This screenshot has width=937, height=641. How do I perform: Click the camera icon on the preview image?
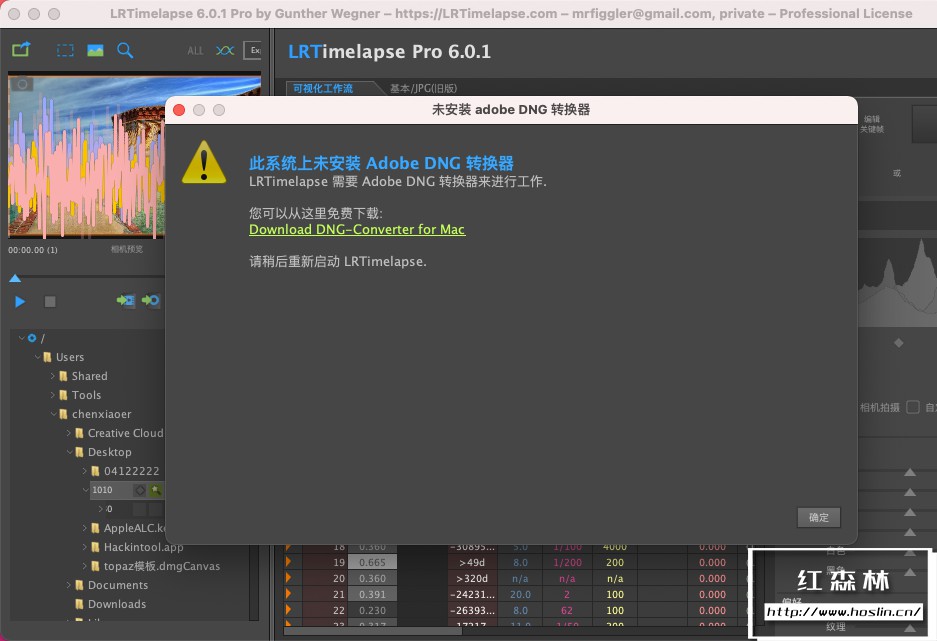[22, 84]
